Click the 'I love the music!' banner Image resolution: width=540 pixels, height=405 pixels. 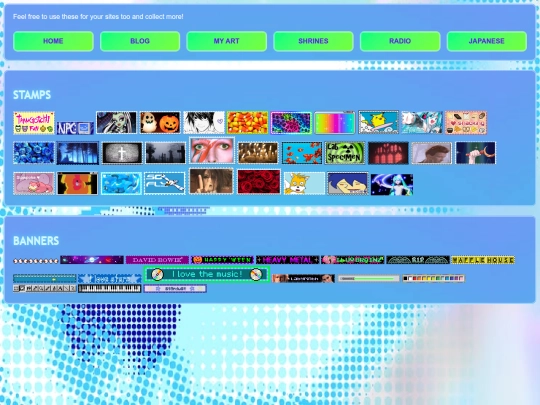pyautogui.click(x=206, y=274)
